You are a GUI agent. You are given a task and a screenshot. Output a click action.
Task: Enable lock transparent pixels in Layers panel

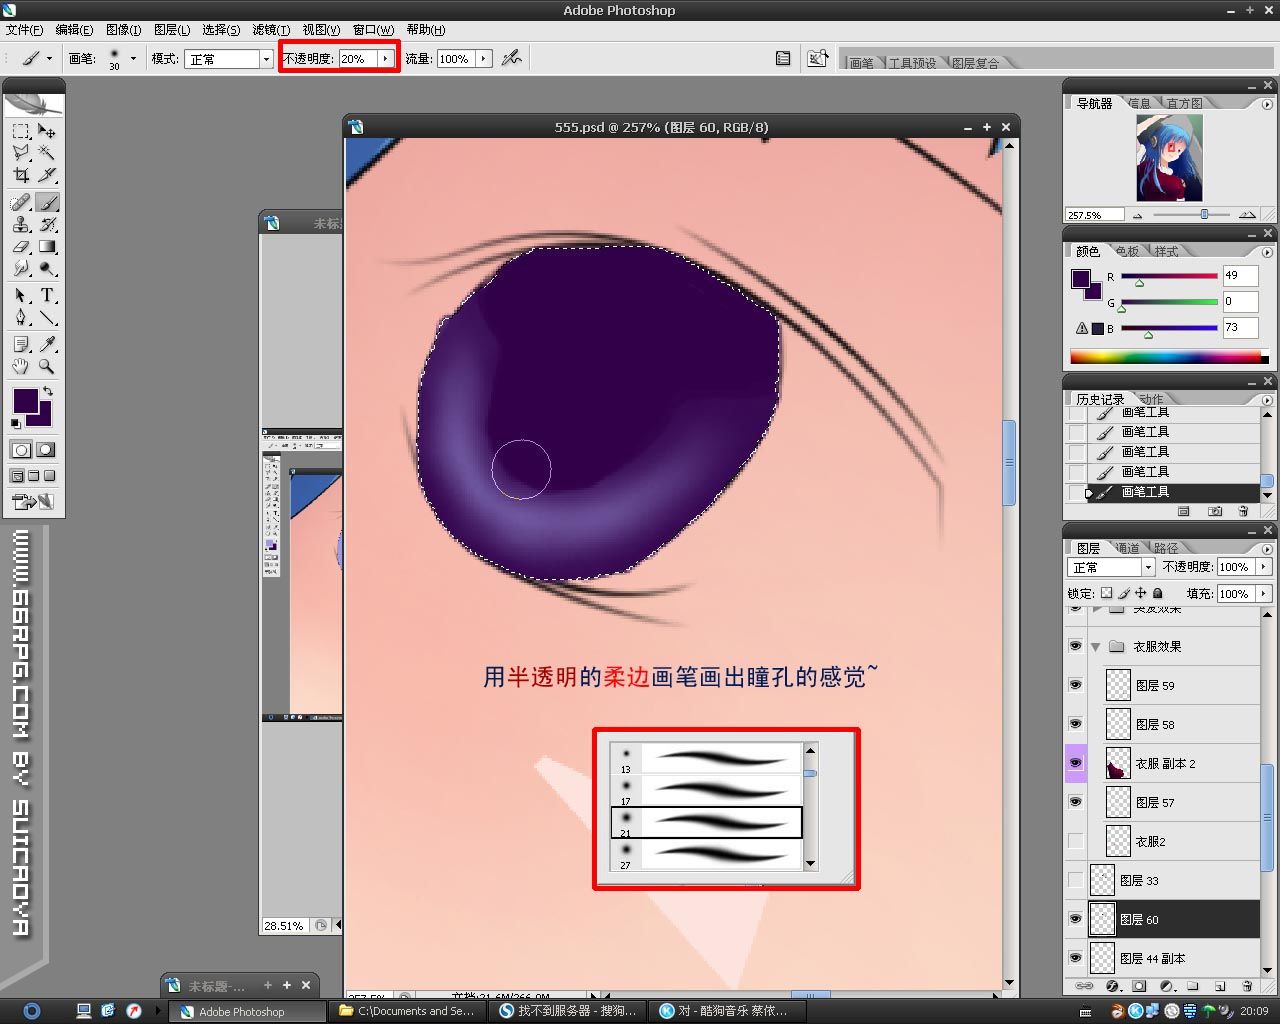(x=1106, y=593)
